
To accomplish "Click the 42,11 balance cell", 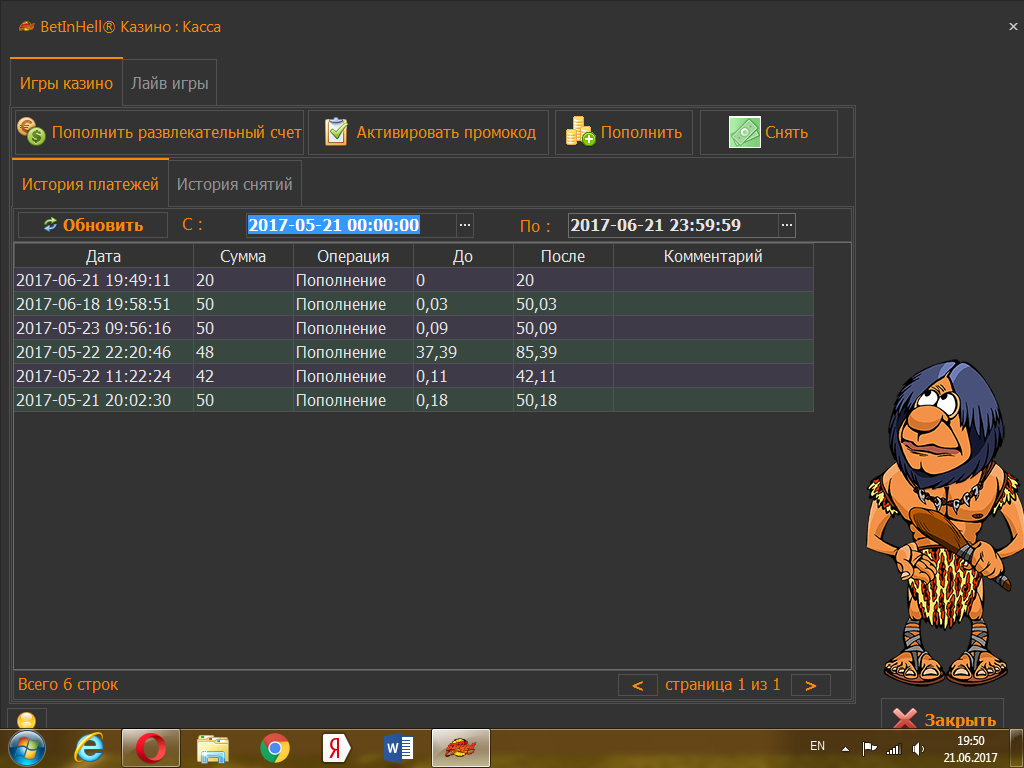I will [x=563, y=376].
